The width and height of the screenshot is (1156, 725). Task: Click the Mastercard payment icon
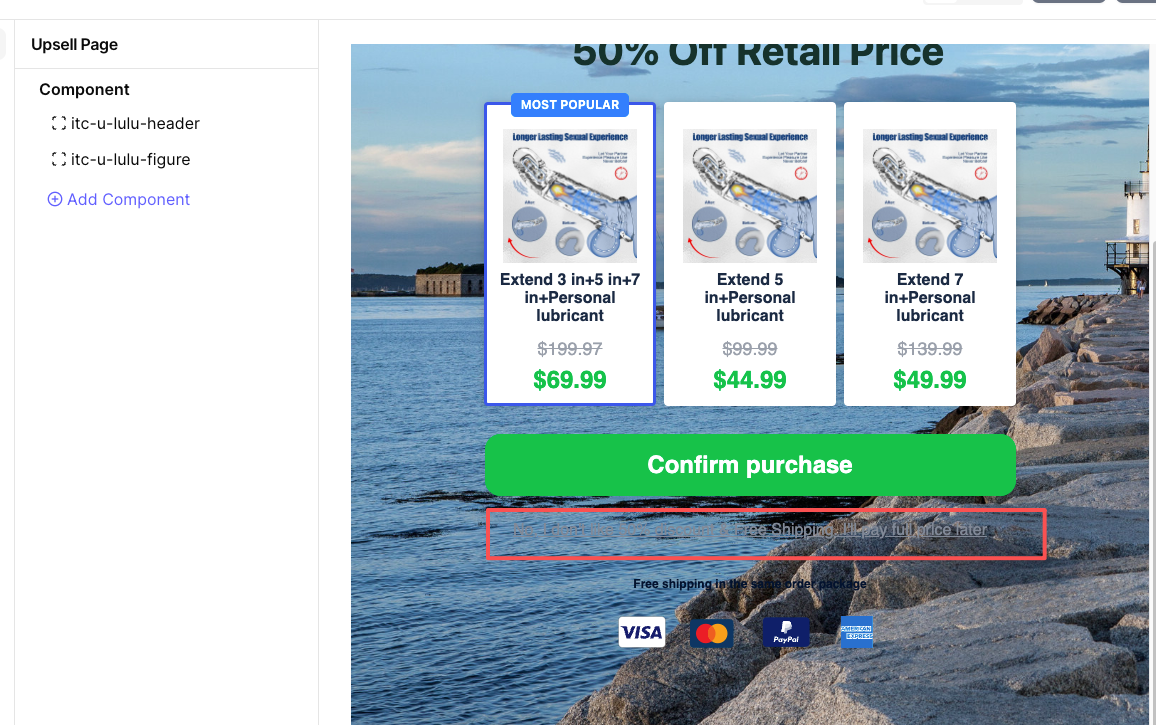712,633
